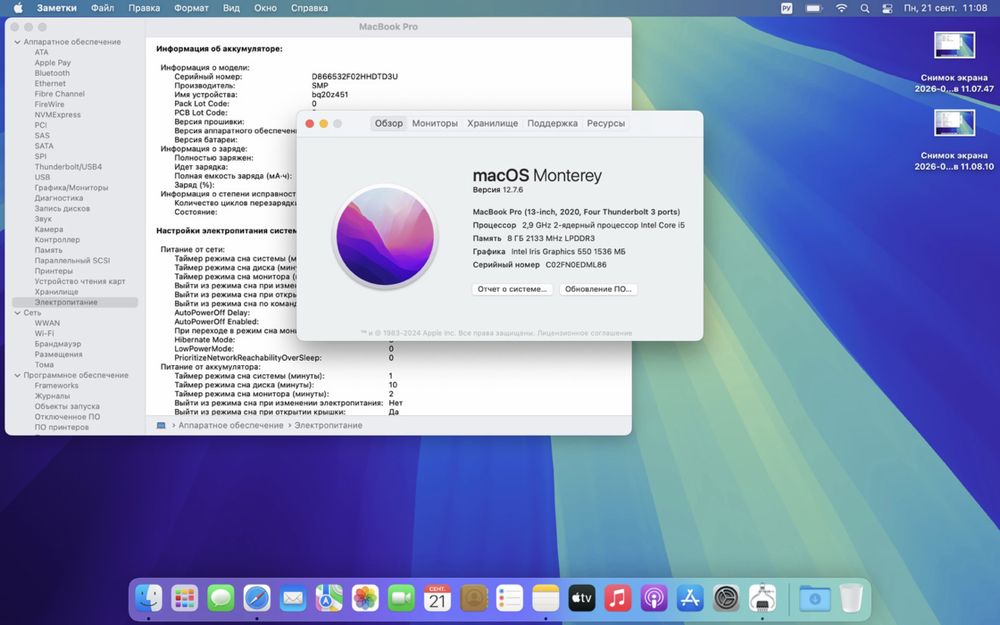Open the РУ input source menu

click(x=786, y=8)
